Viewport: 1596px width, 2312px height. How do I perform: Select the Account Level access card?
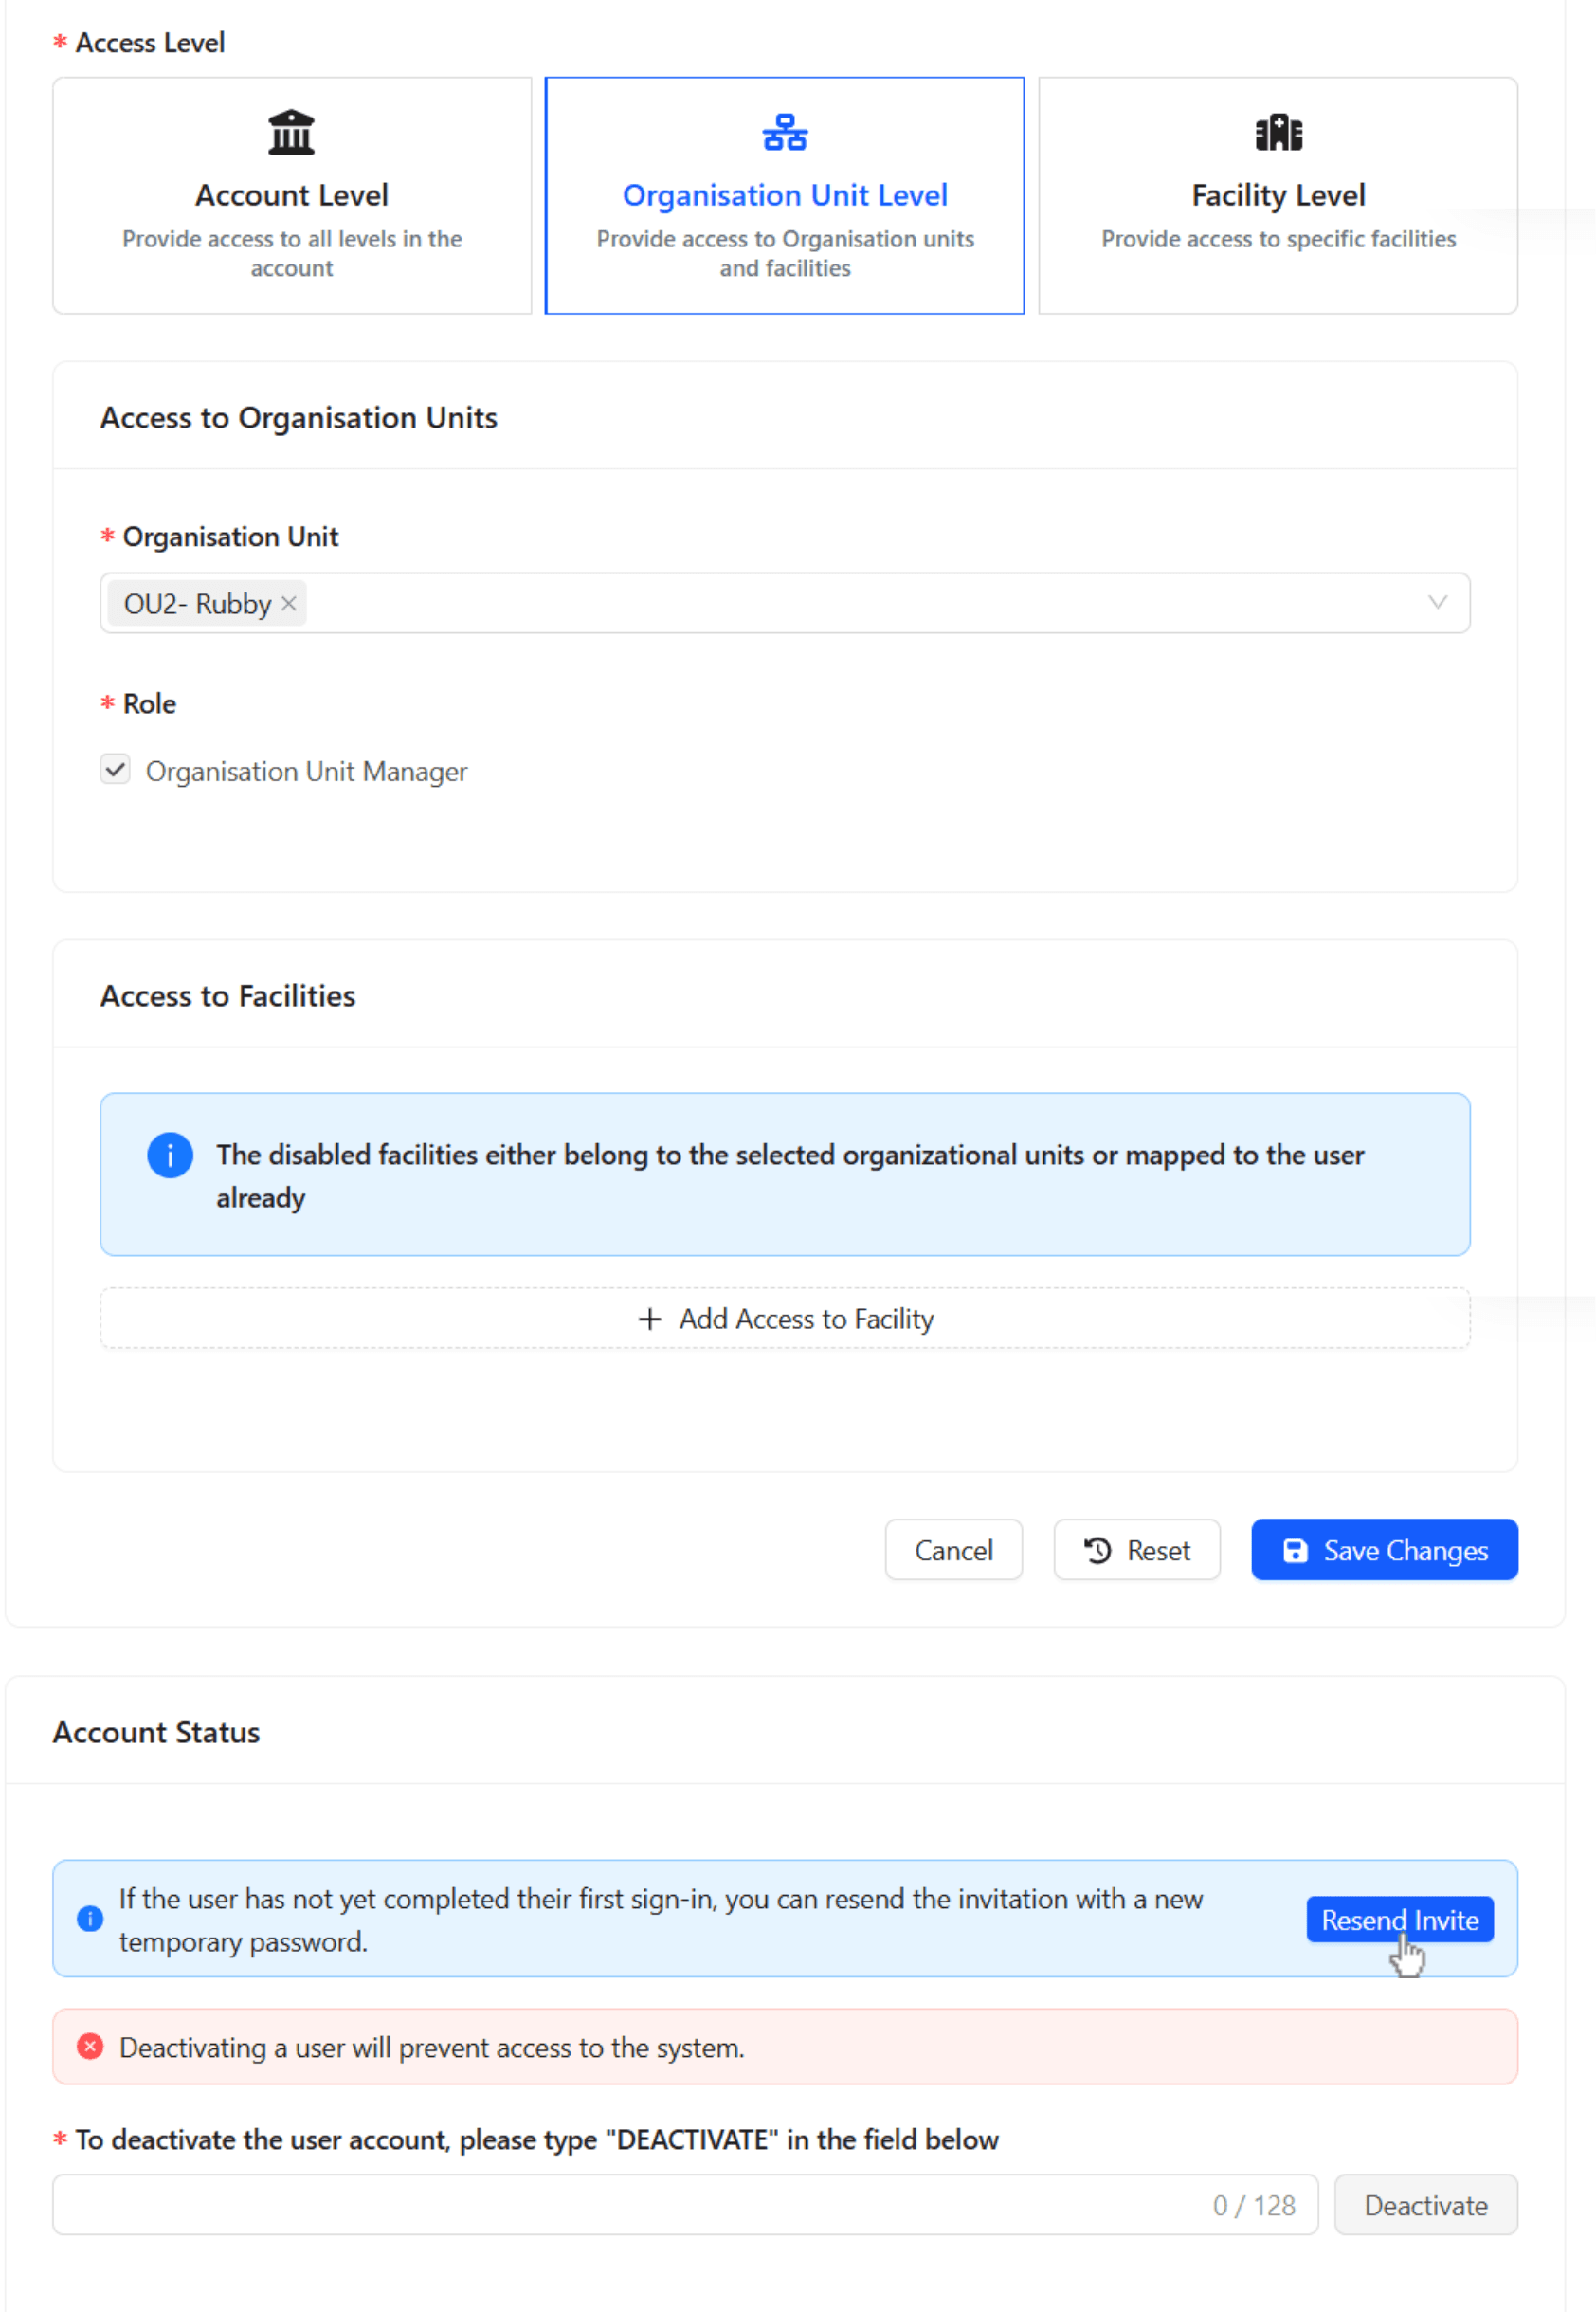(x=291, y=196)
